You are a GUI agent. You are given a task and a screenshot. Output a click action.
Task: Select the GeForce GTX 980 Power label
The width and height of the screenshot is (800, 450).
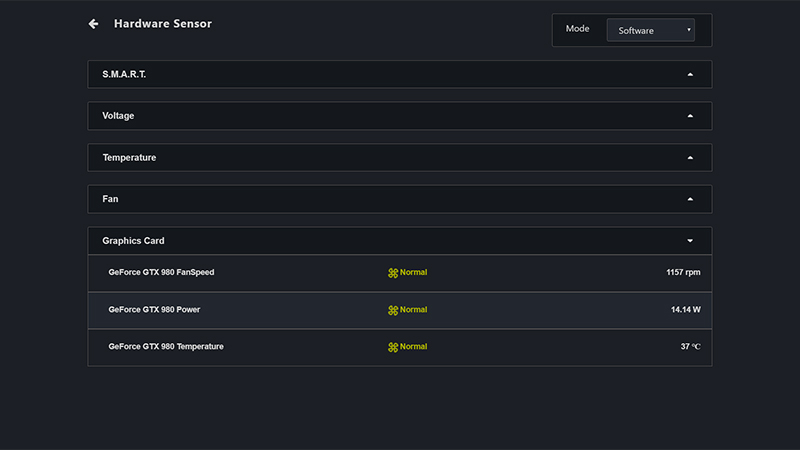pos(154,310)
